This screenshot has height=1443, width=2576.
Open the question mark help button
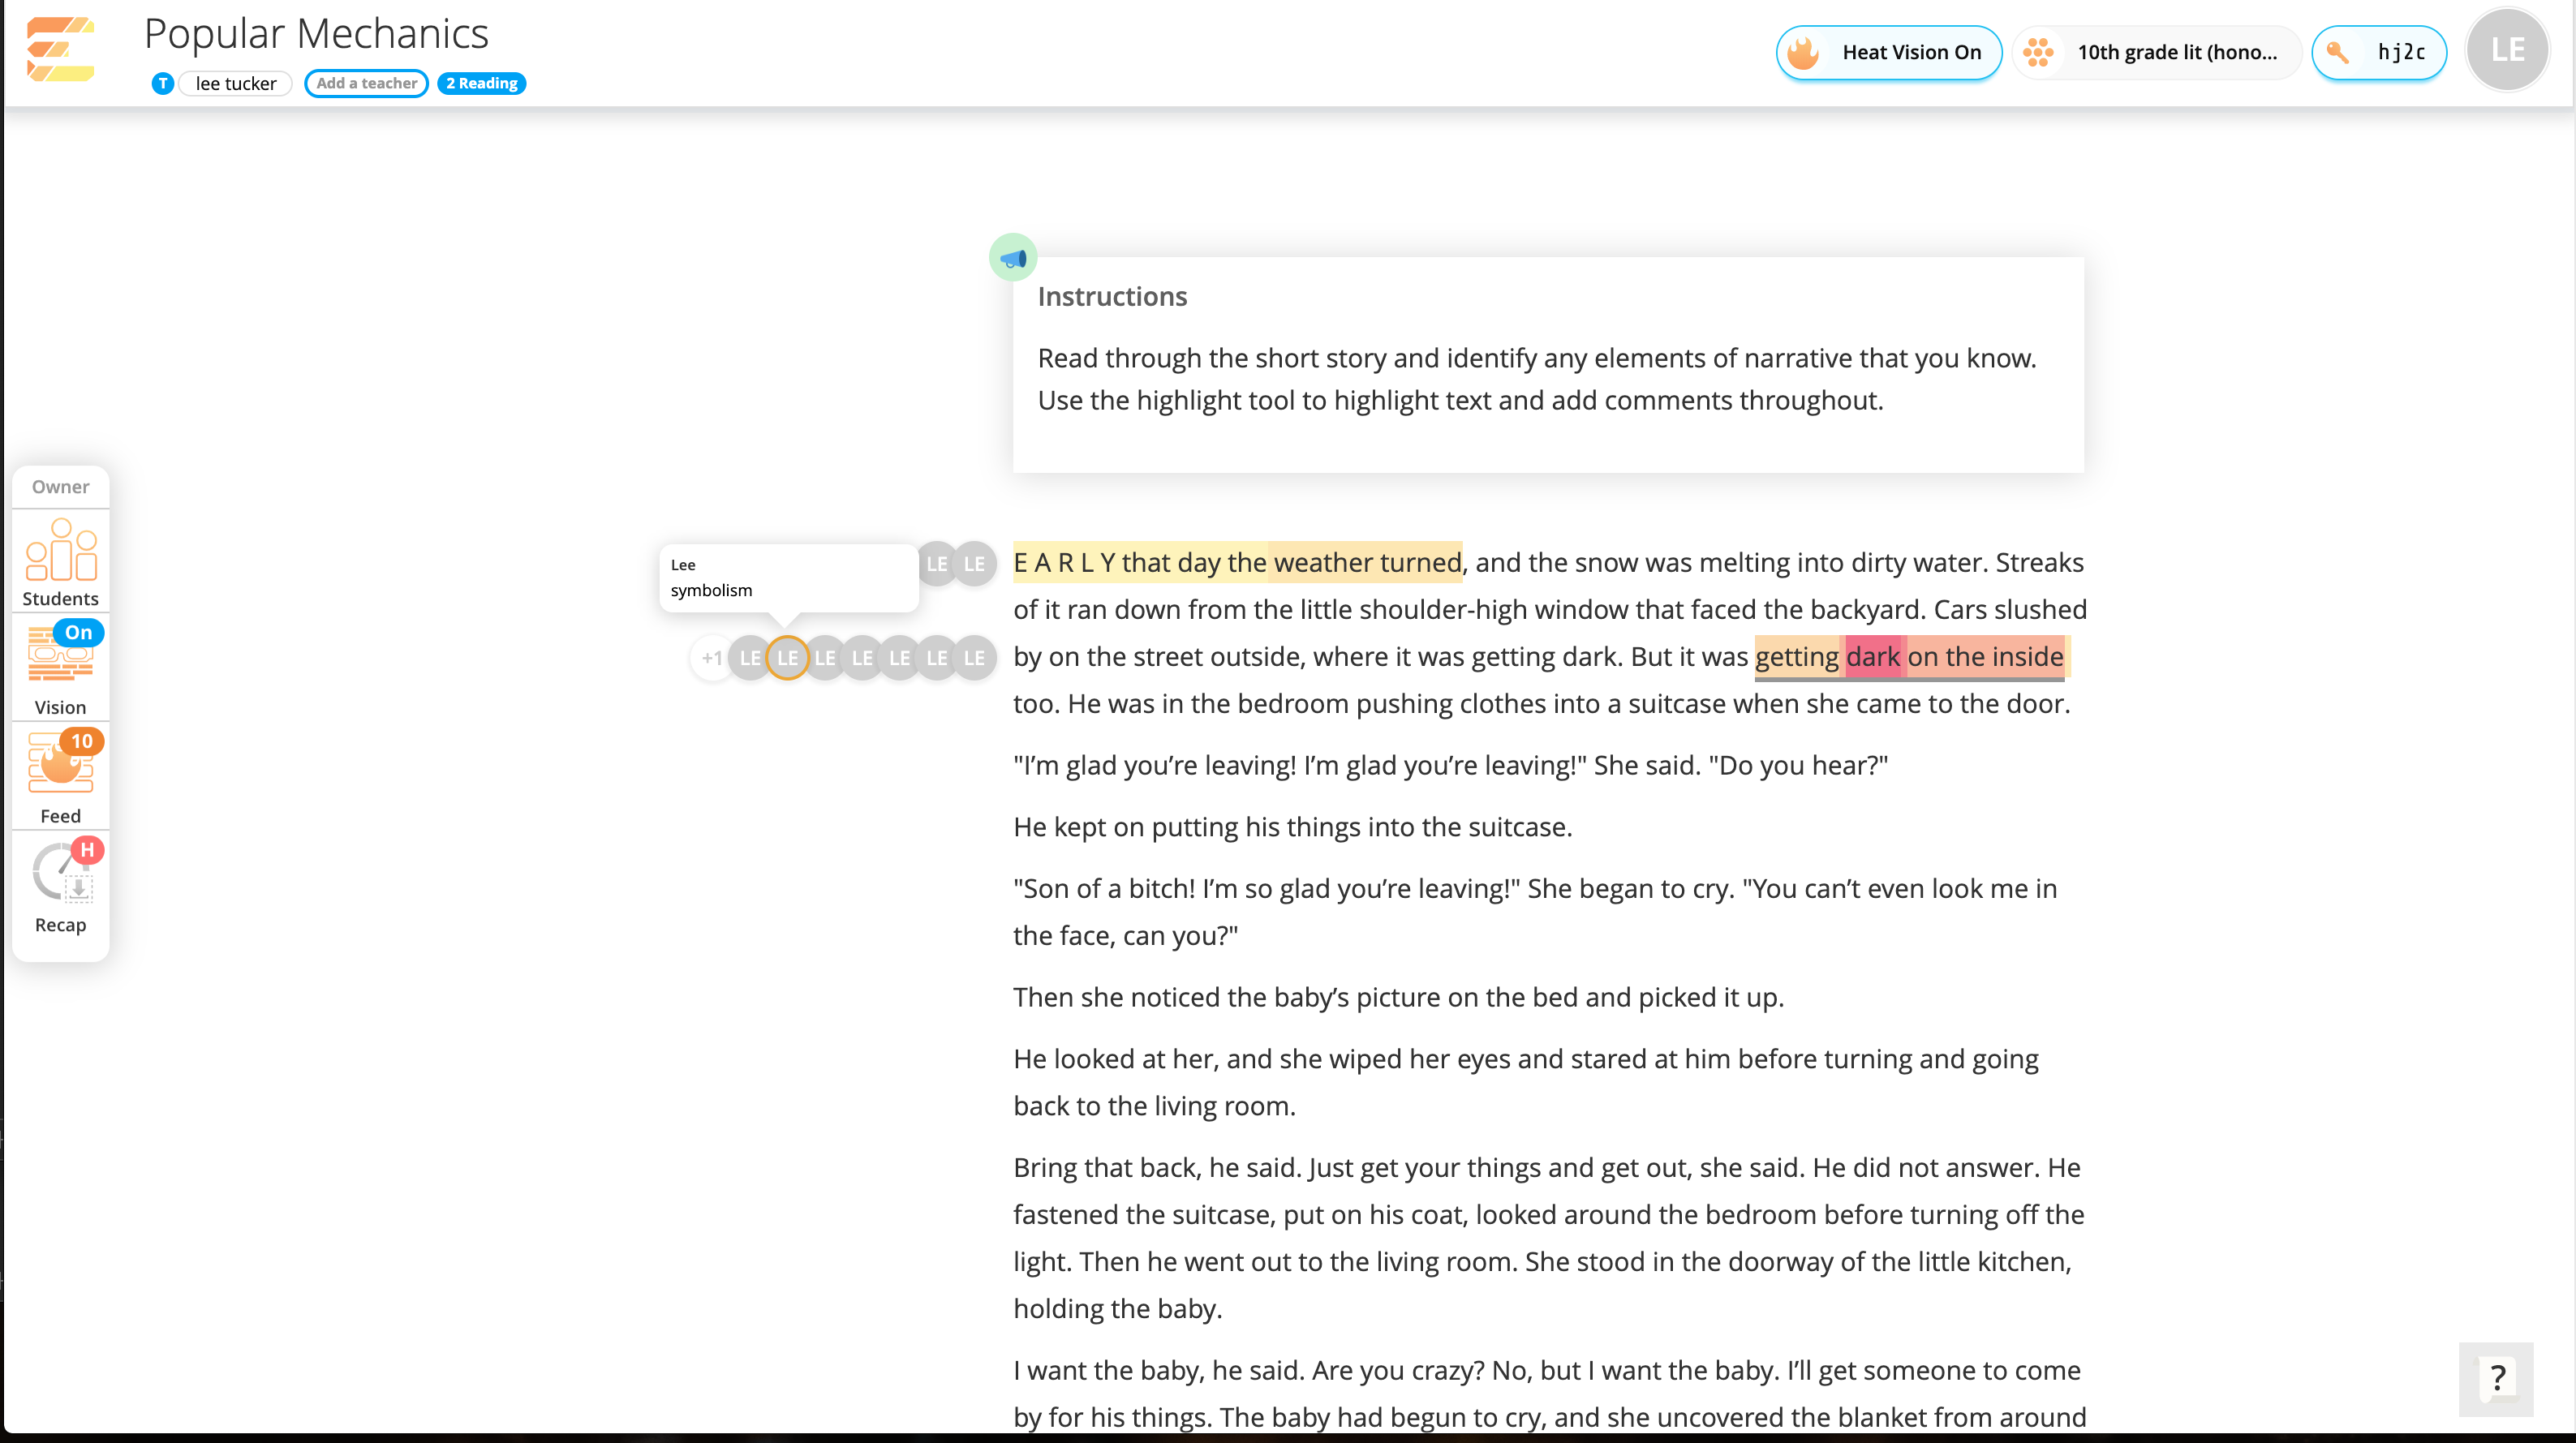(x=2496, y=1378)
